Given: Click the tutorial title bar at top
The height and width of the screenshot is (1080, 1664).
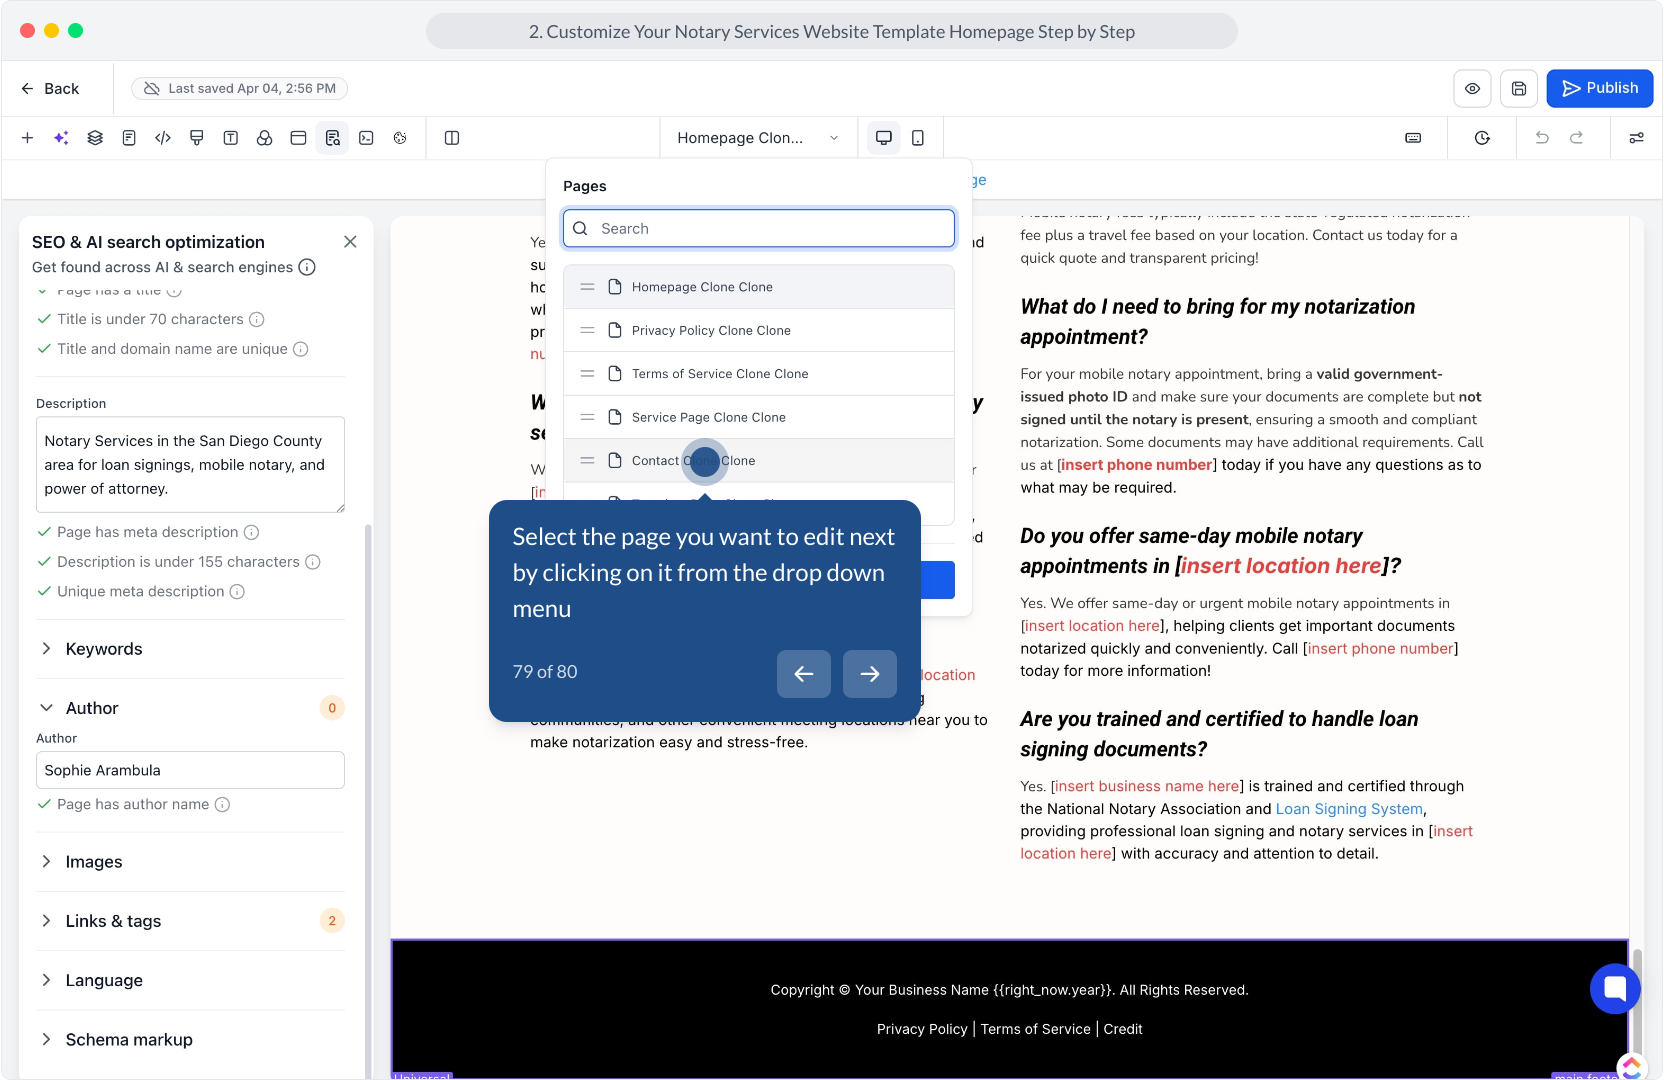Looking at the screenshot, I should click(x=832, y=31).
